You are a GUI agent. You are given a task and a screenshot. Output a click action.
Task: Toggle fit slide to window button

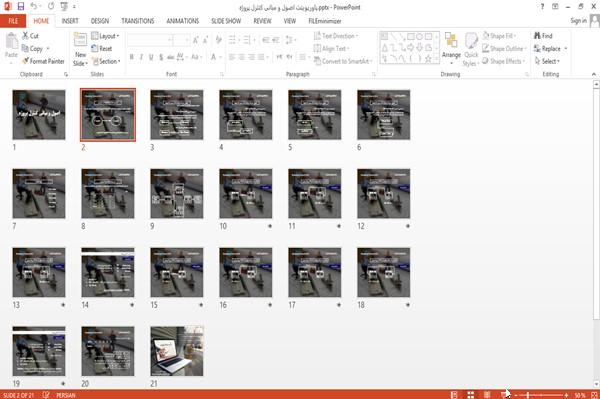594,395
